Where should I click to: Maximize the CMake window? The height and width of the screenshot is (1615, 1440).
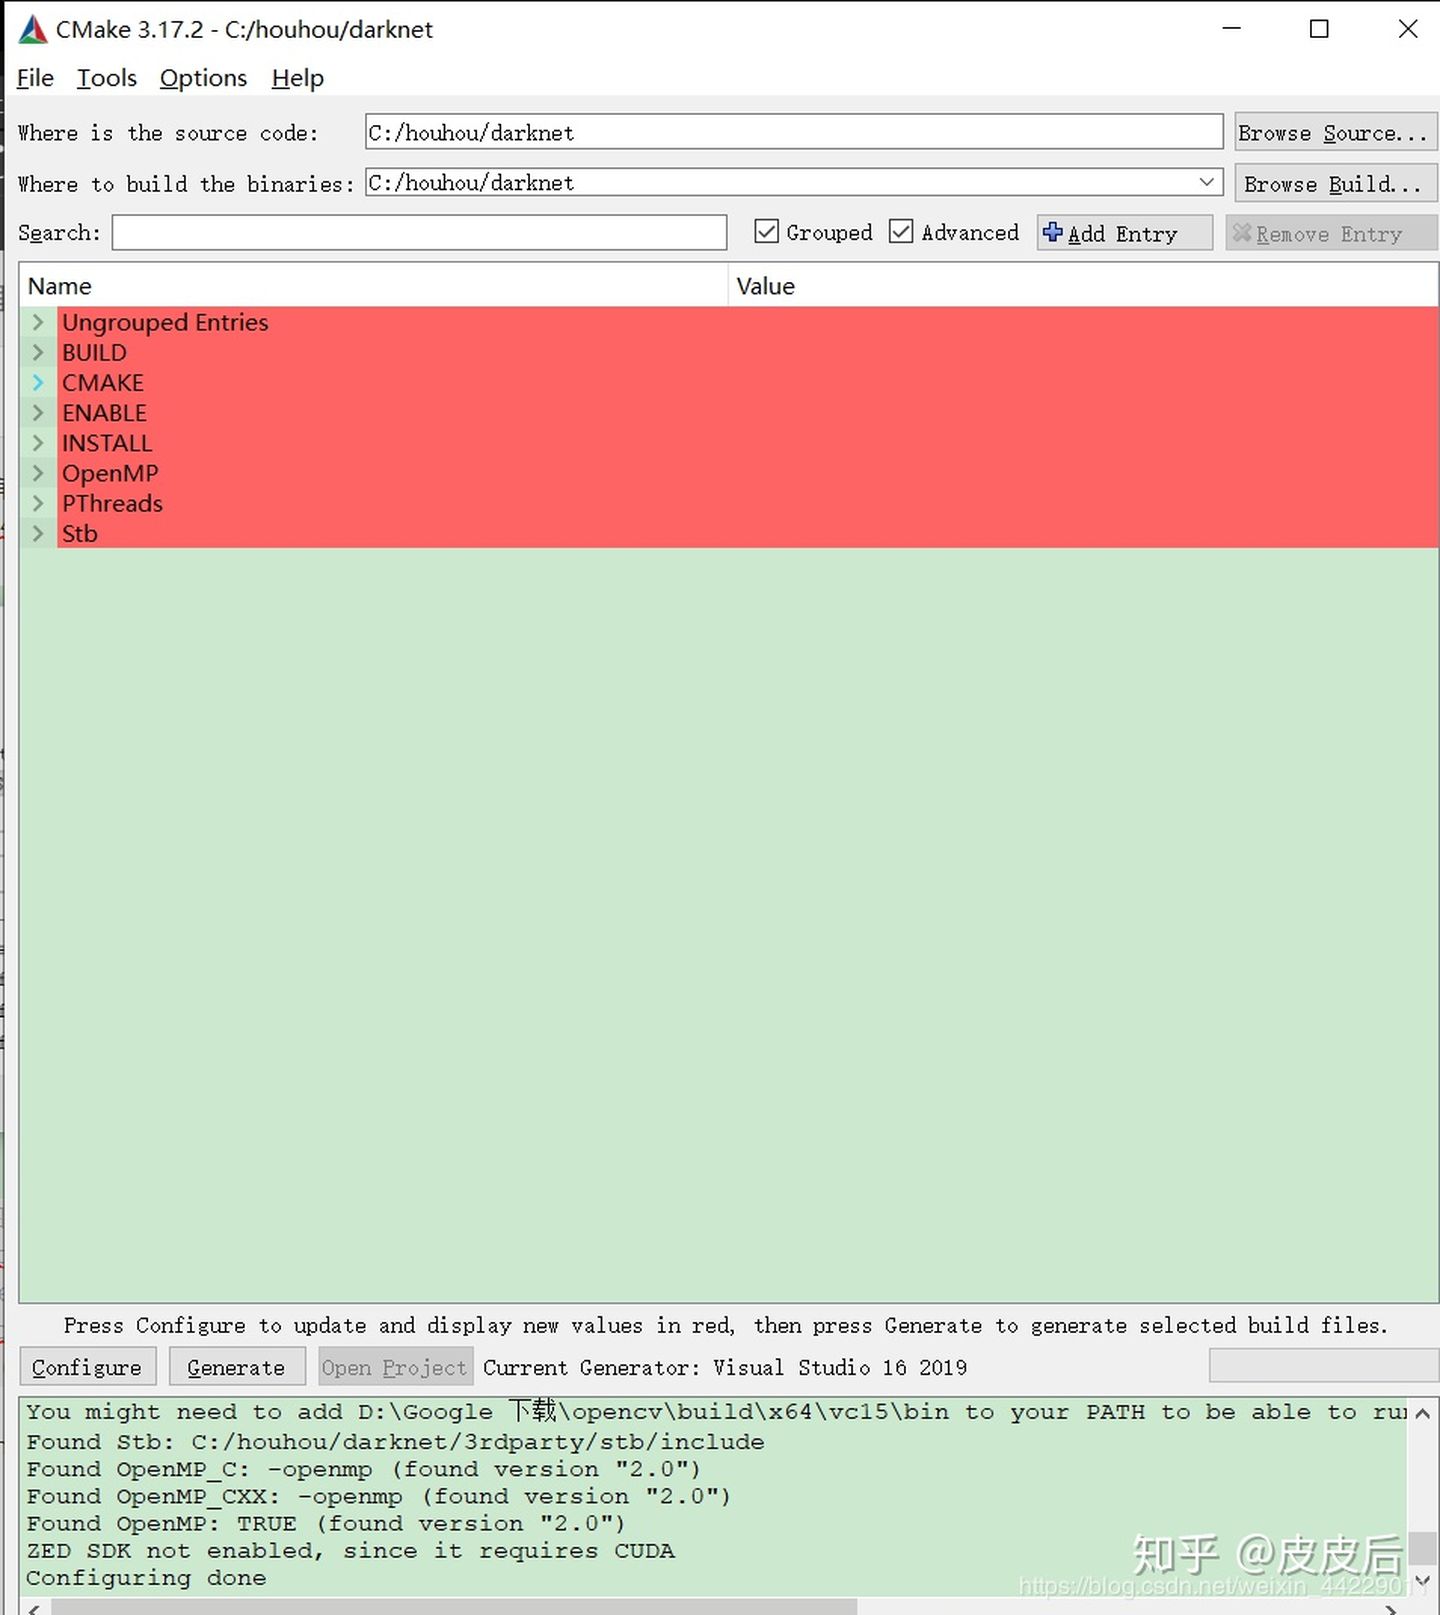tap(1319, 29)
